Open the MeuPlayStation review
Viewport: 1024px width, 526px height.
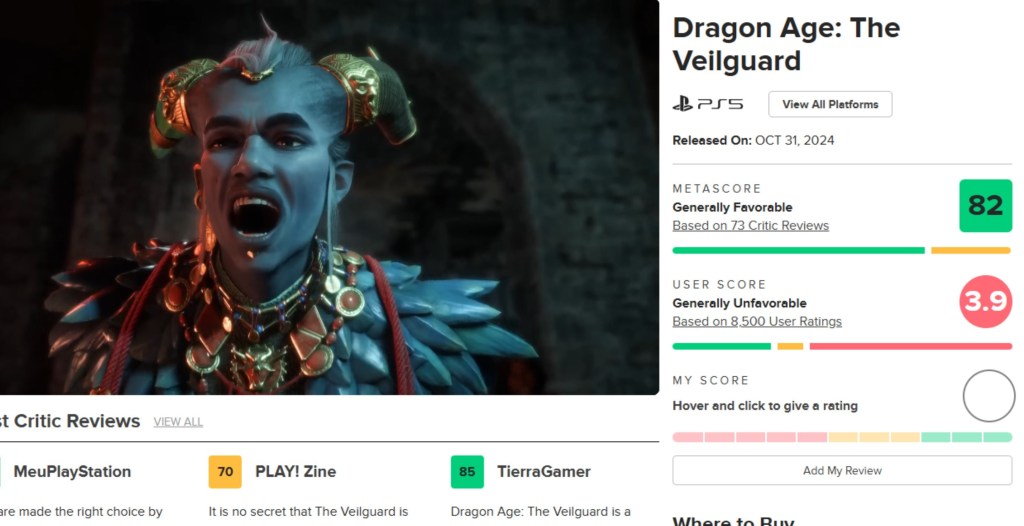(x=72, y=472)
